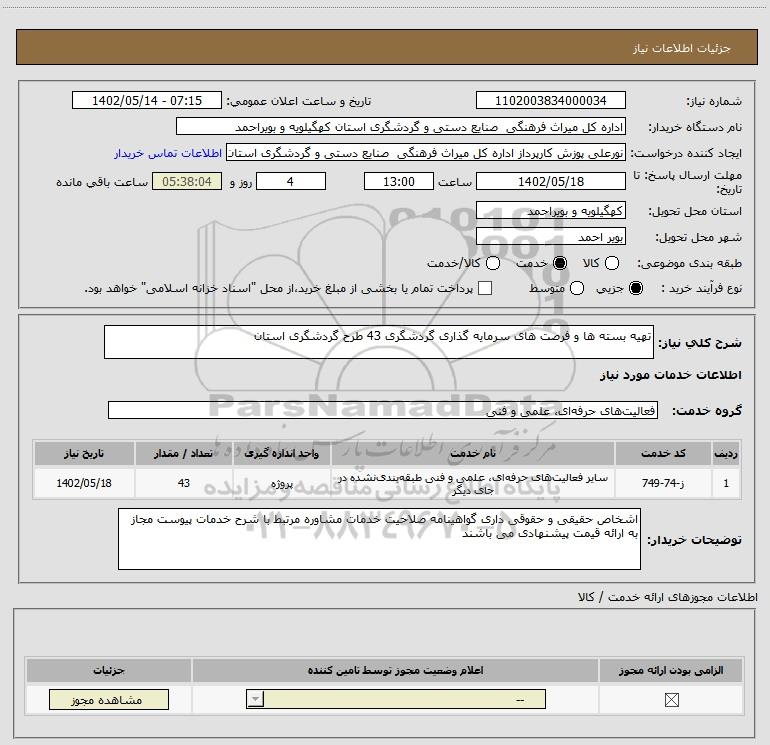The height and width of the screenshot is (745, 770).
Task: Click the اعلام وضعیت مجوز column header
Action: pyautogui.click(x=395, y=670)
